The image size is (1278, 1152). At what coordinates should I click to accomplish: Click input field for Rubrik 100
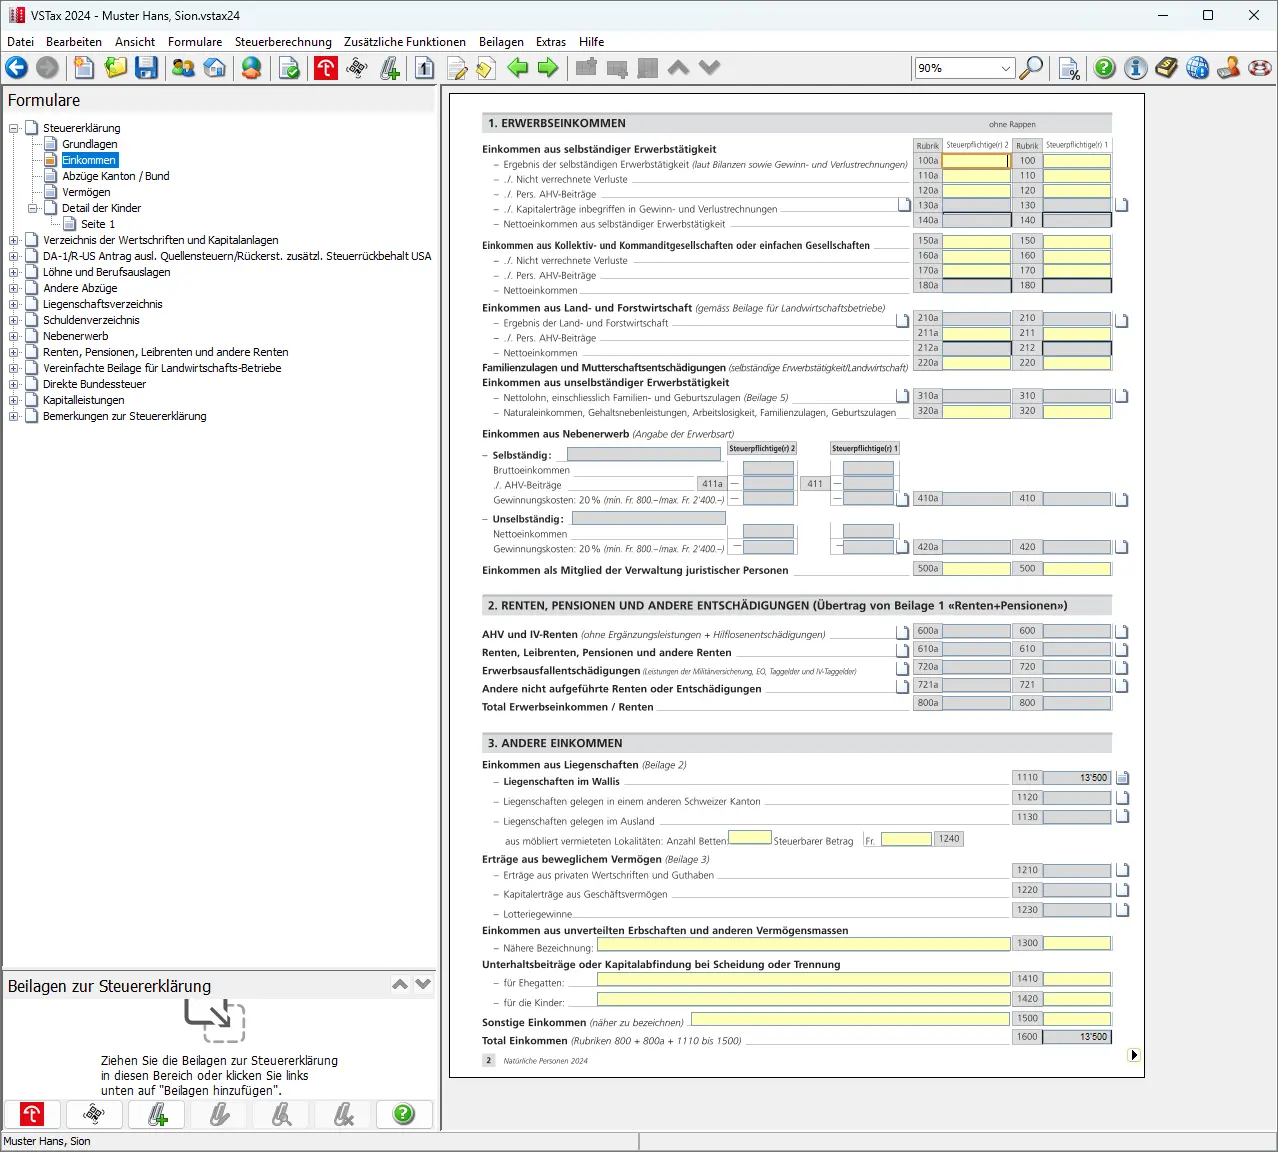[1077, 161]
